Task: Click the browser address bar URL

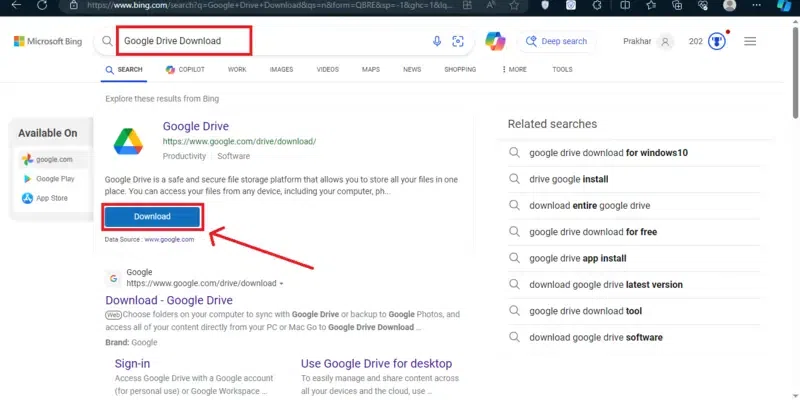Action: [x=271, y=5]
